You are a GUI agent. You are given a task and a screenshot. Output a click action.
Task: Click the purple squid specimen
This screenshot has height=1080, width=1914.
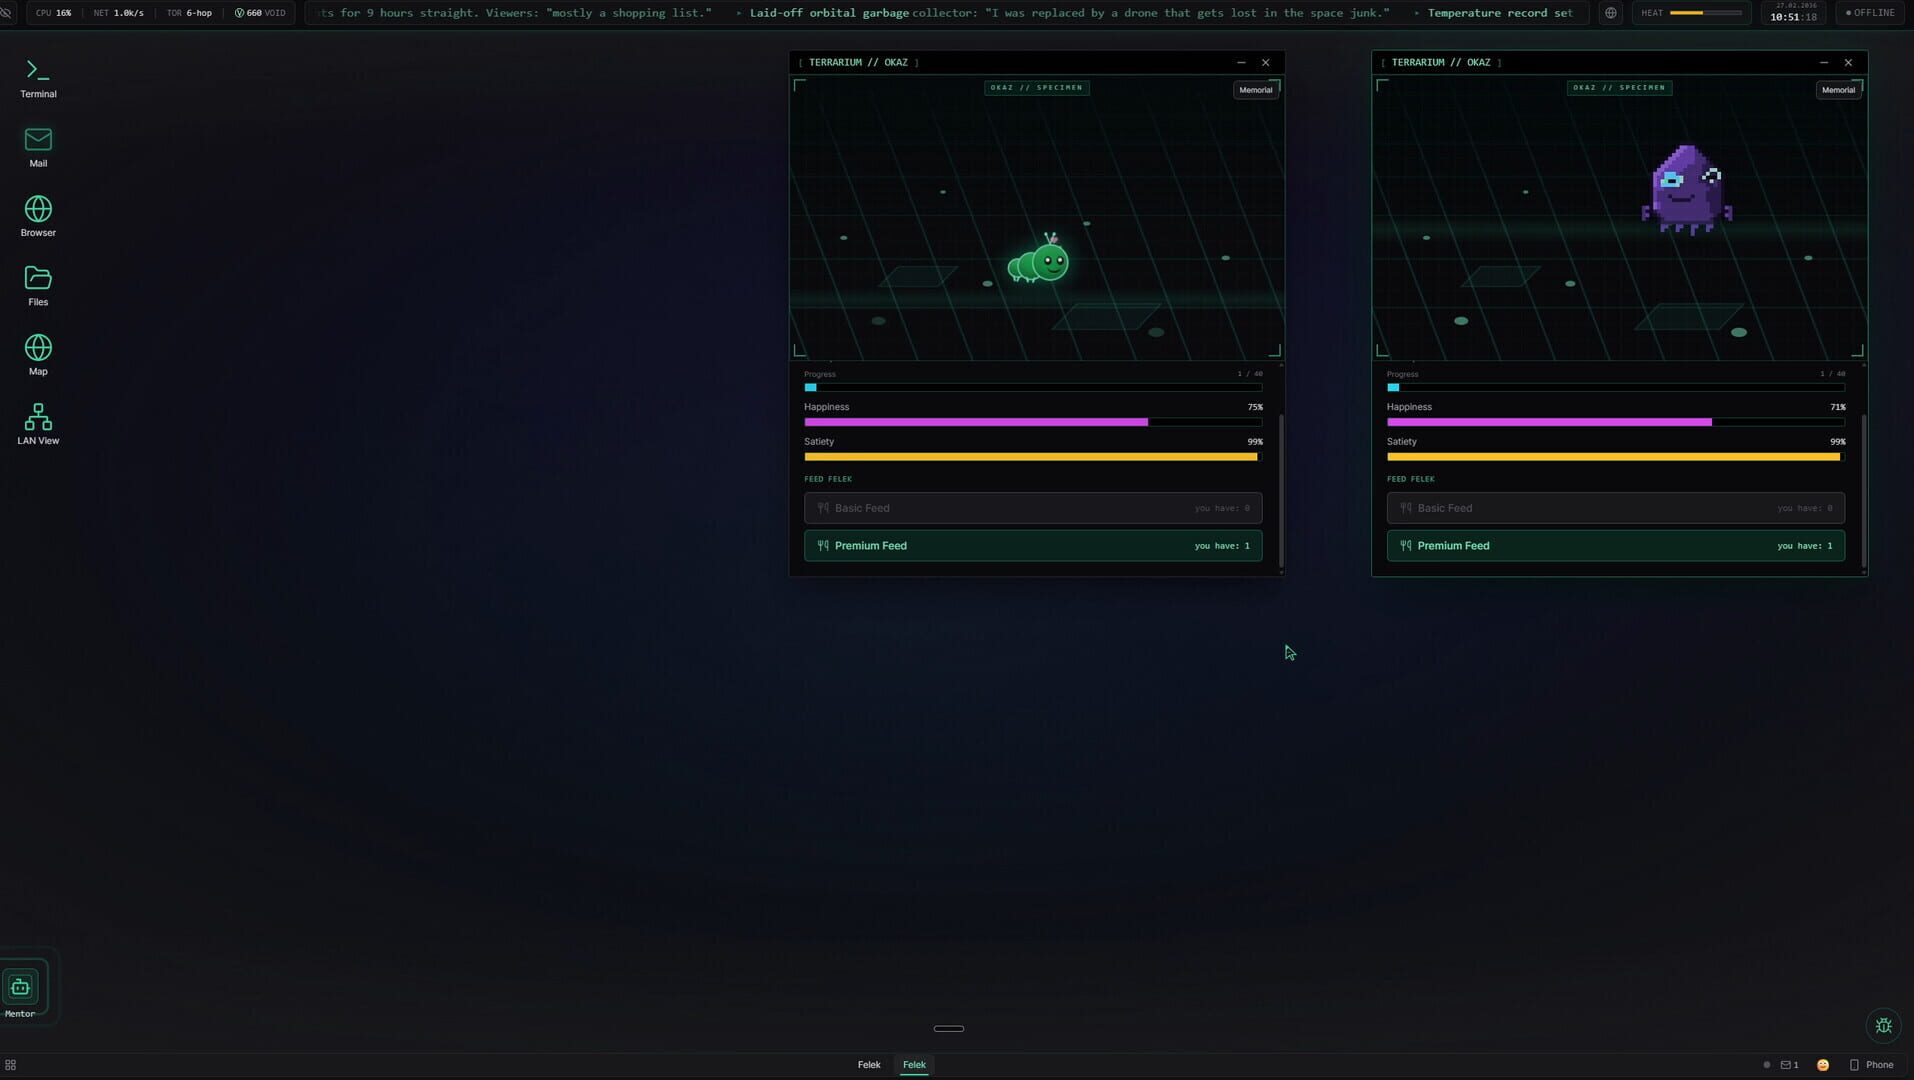tap(1686, 189)
